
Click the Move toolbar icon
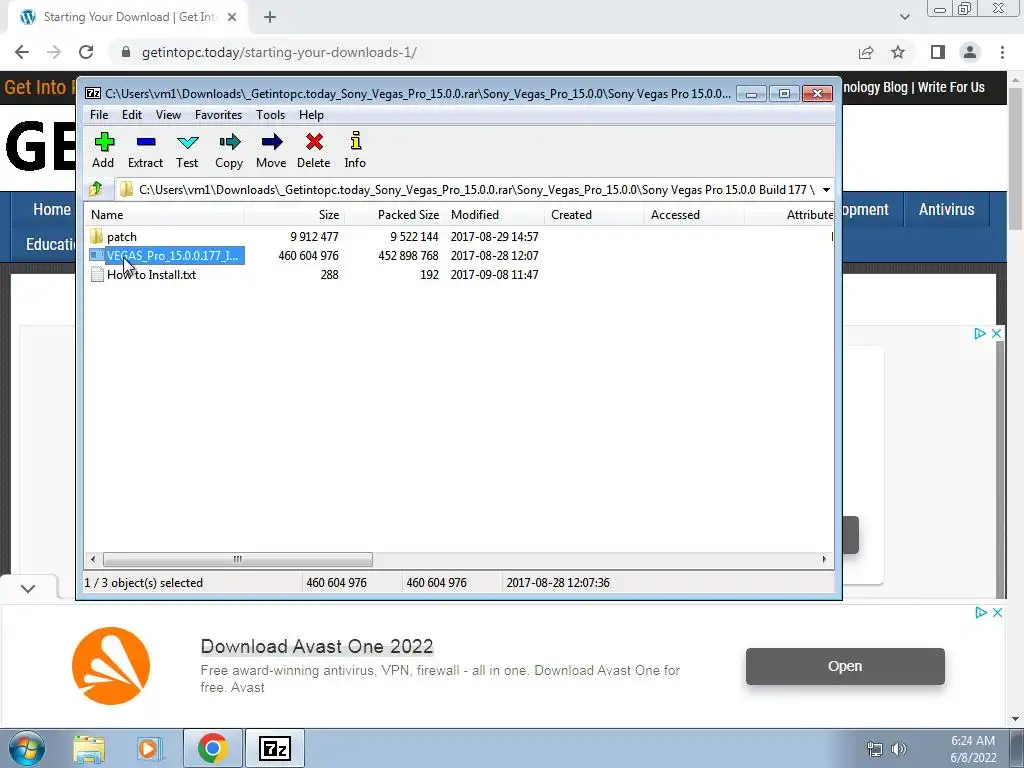(x=271, y=150)
